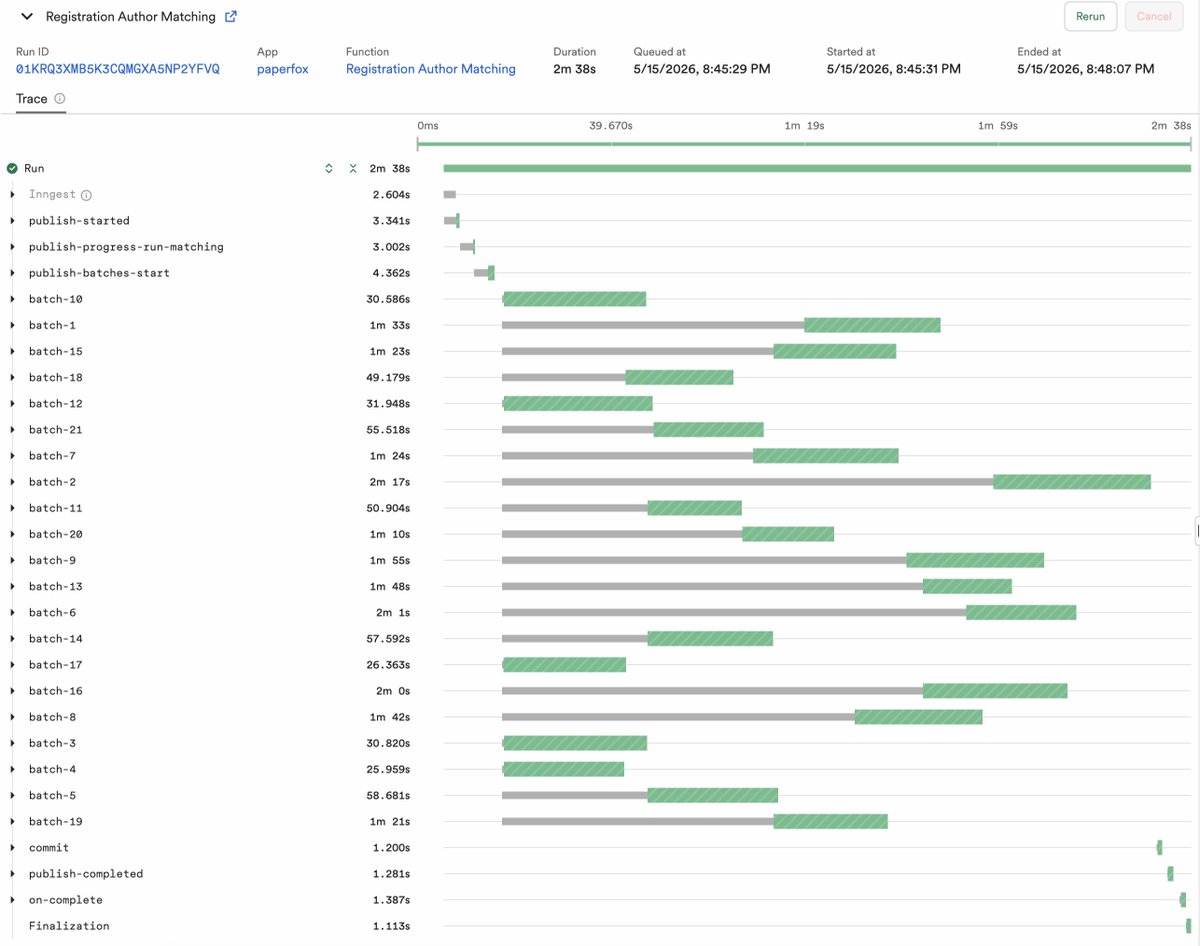Image resolution: width=1200 pixels, height=946 pixels.
Task: Click the batch-2 green execution bar
Action: pos(1072,482)
